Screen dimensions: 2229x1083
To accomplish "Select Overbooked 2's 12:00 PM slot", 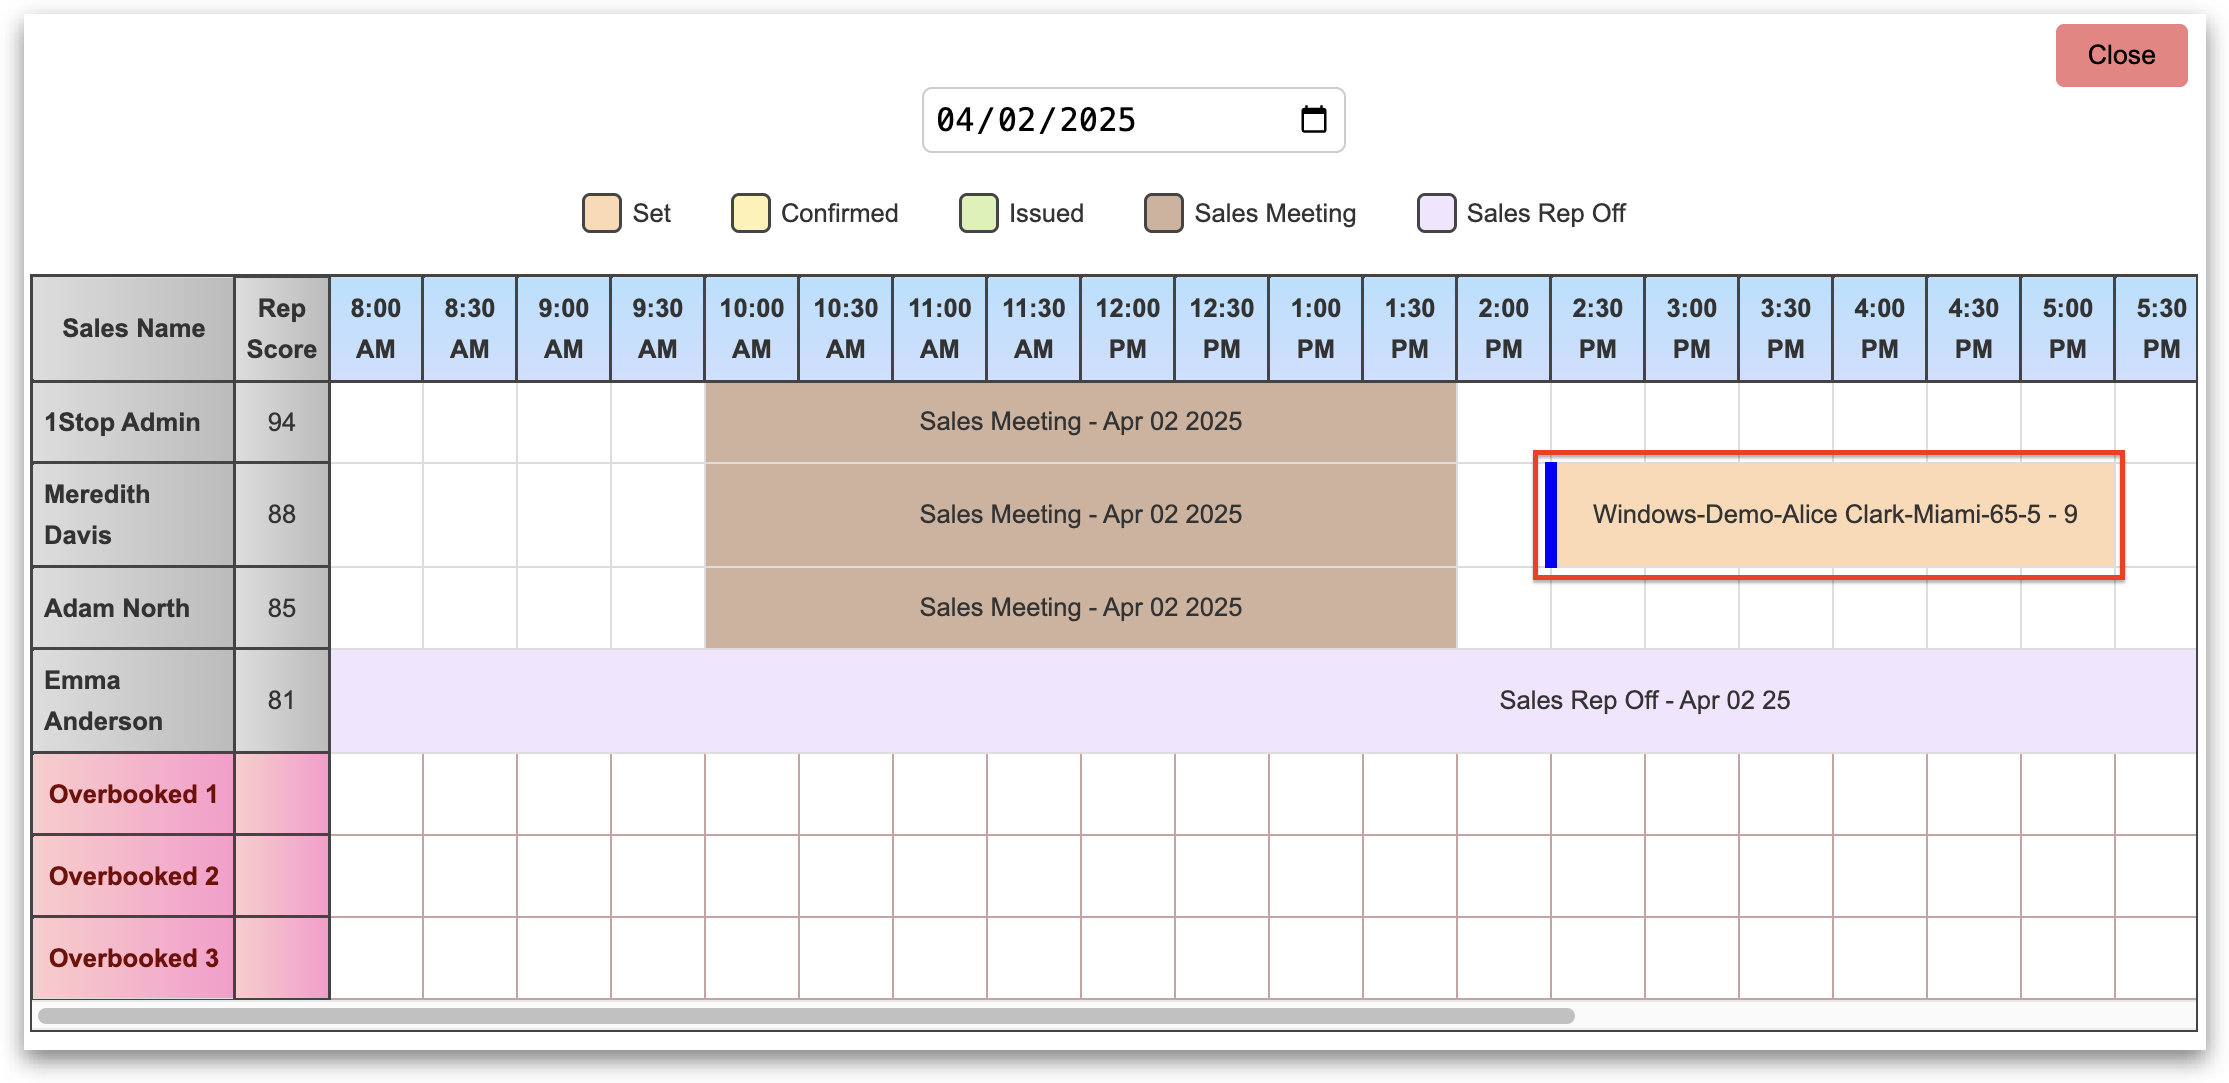I will point(1127,876).
